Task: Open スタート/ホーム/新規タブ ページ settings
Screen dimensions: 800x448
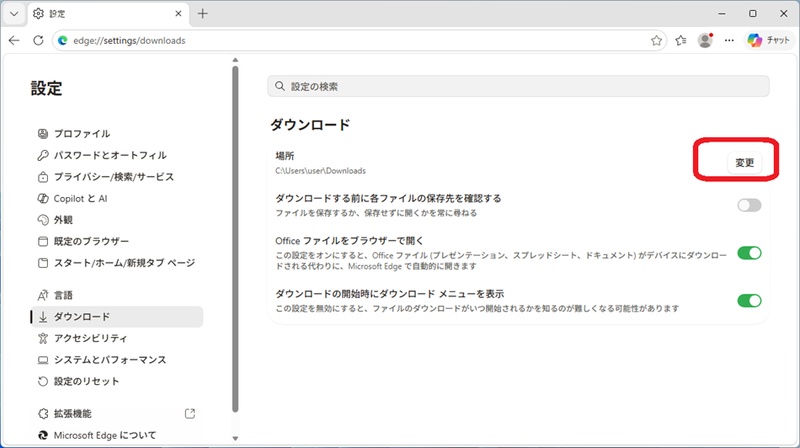Action: pyautogui.click(x=117, y=263)
